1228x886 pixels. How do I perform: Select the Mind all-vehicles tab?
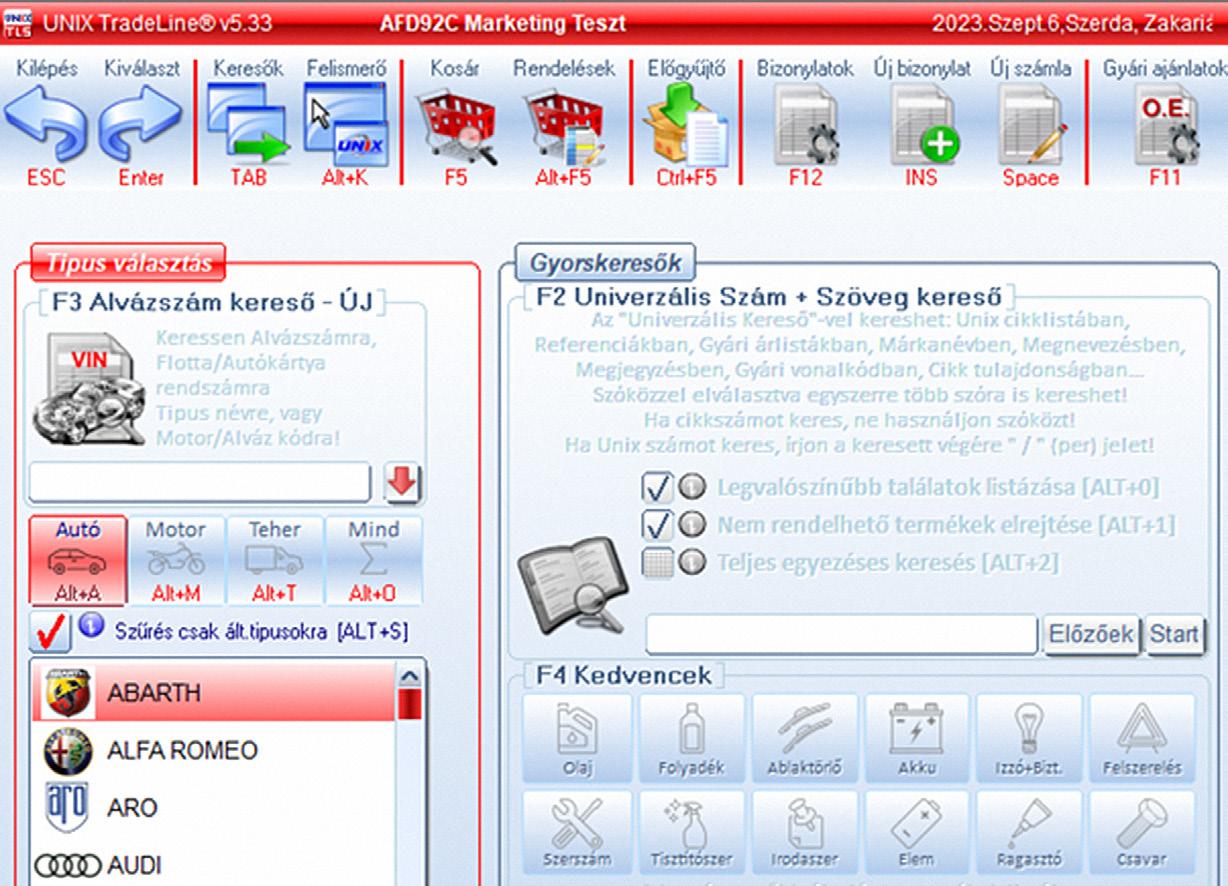click(373, 560)
